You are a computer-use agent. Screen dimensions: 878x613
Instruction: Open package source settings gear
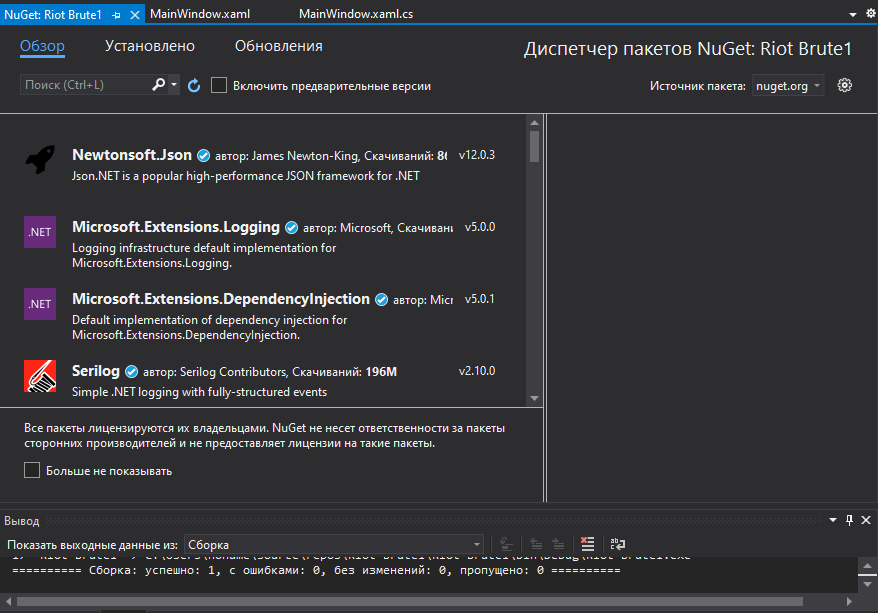pyautogui.click(x=844, y=85)
